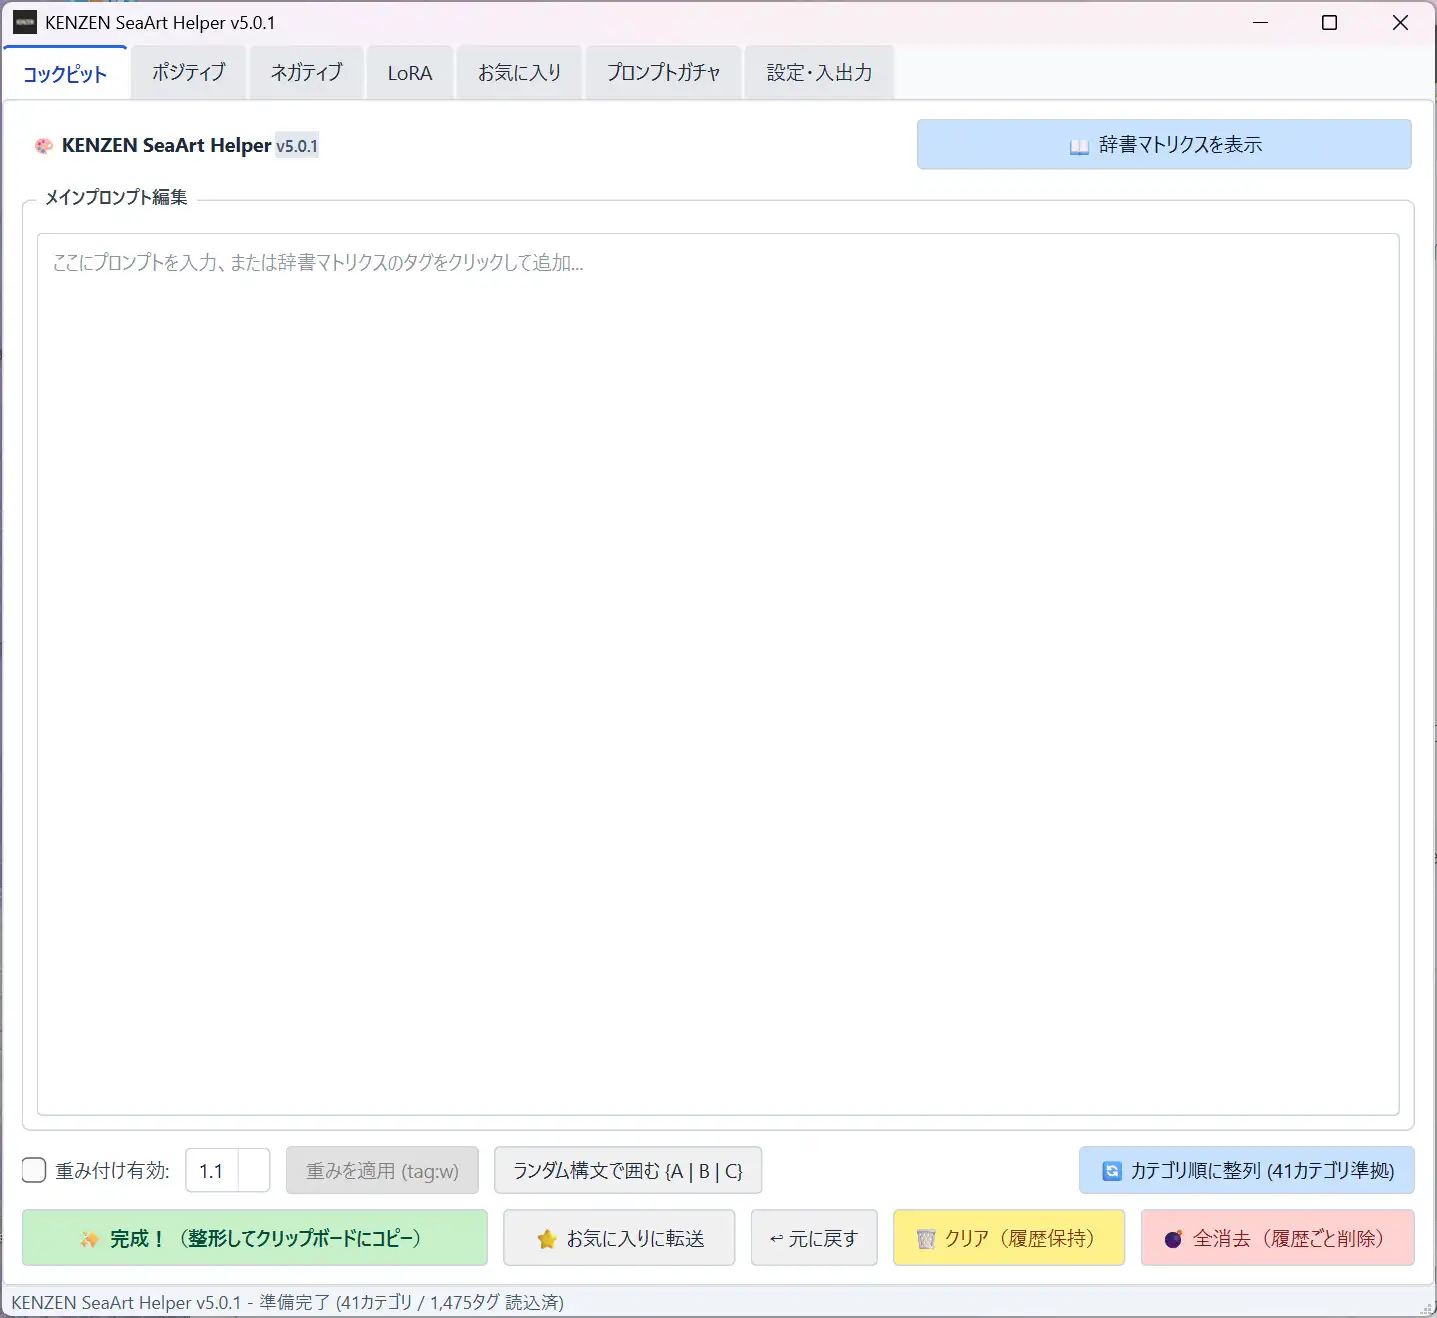The height and width of the screenshot is (1318, 1437).
Task: Click the weight value field showing 1.1
Action: [212, 1170]
